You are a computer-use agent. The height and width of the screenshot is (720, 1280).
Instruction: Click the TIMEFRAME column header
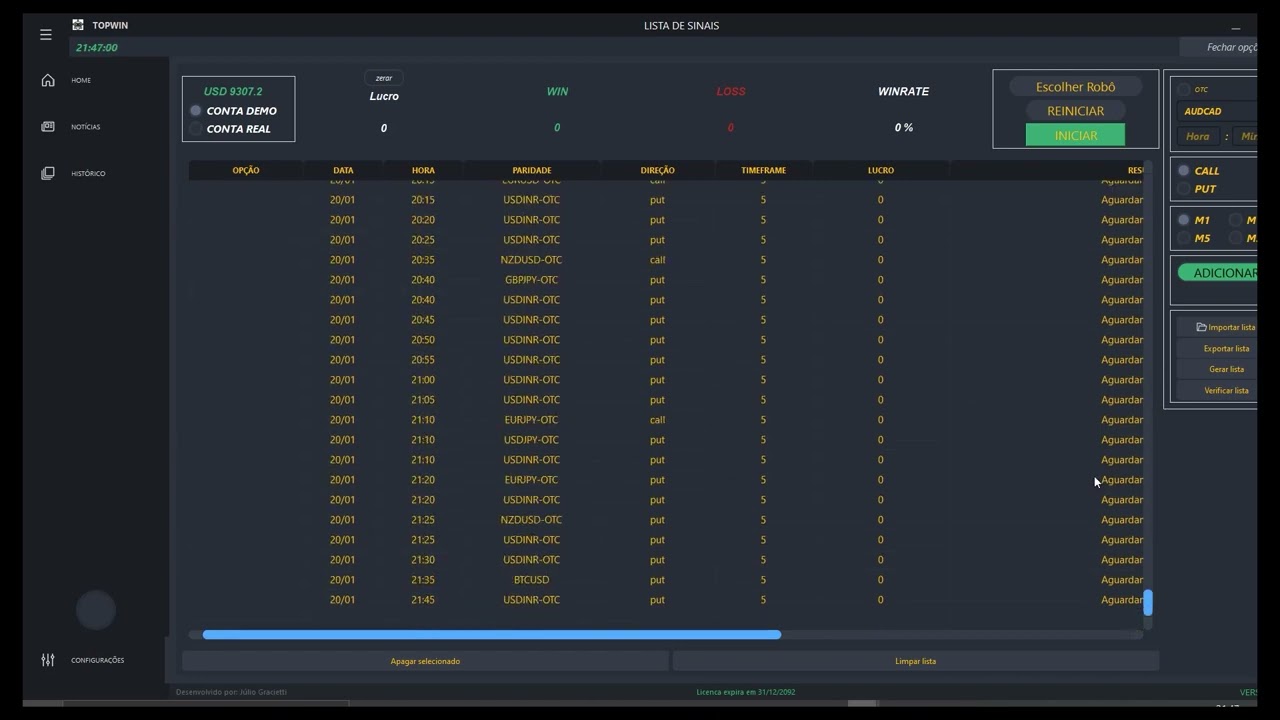pyautogui.click(x=763, y=170)
